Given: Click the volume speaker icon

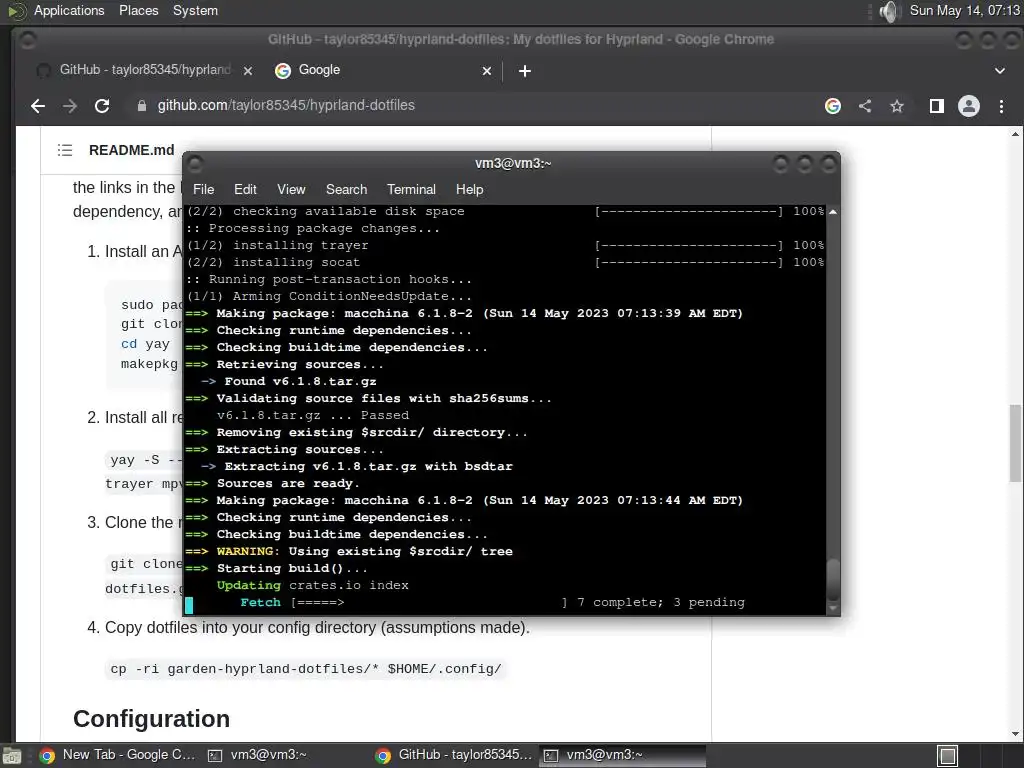Looking at the screenshot, I should (889, 11).
